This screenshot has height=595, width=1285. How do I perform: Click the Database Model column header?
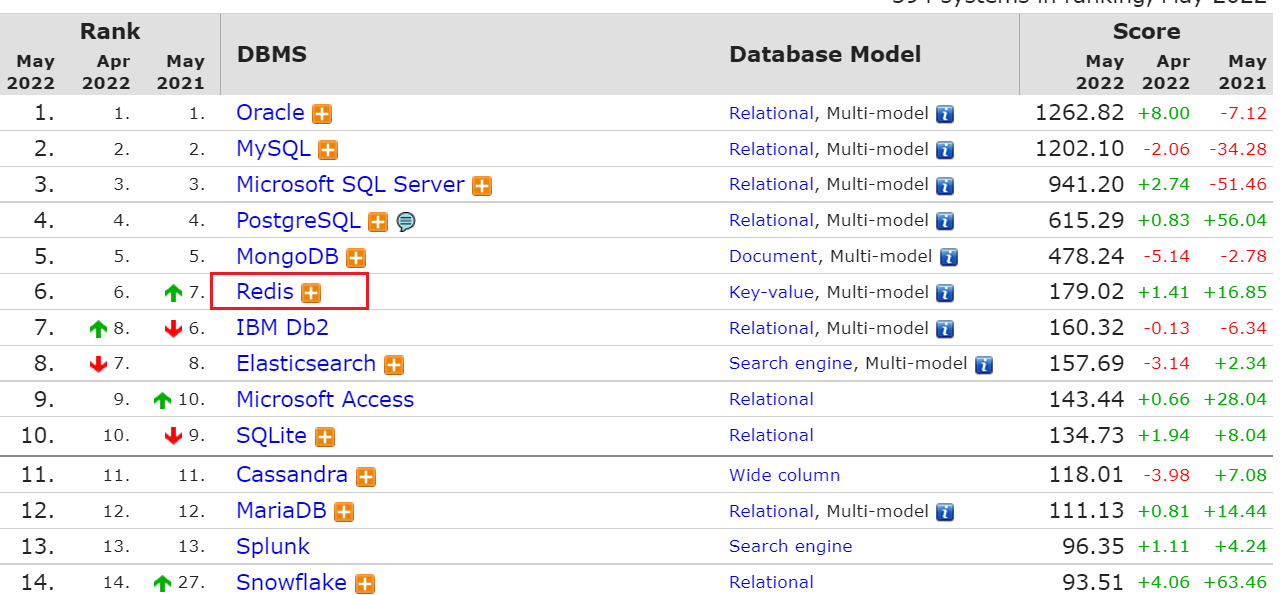pyautogui.click(x=825, y=54)
